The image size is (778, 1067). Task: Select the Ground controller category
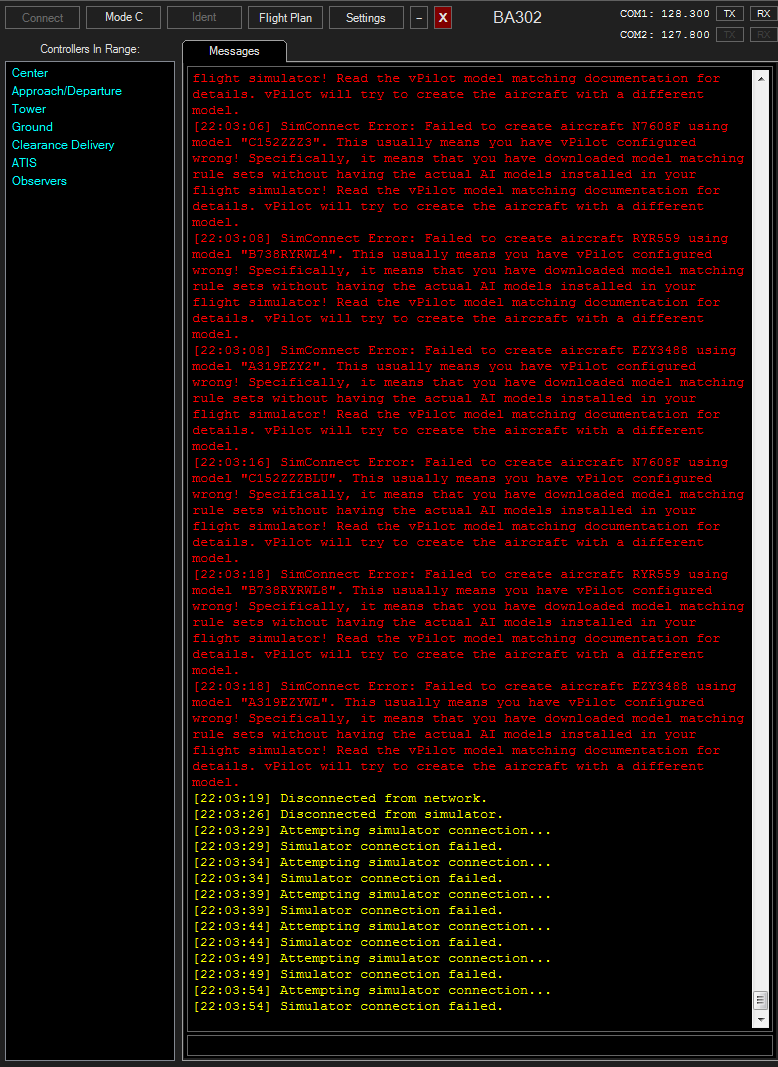[32, 127]
